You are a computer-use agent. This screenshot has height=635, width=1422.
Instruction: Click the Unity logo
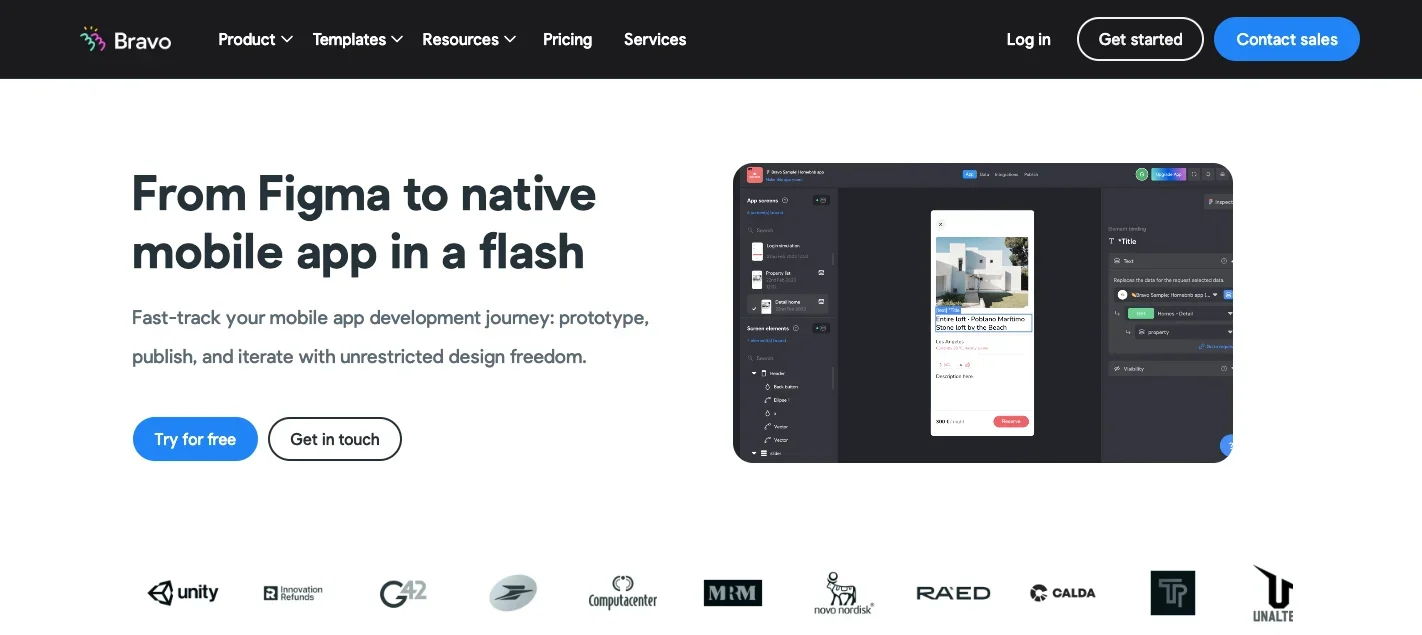coord(183,593)
